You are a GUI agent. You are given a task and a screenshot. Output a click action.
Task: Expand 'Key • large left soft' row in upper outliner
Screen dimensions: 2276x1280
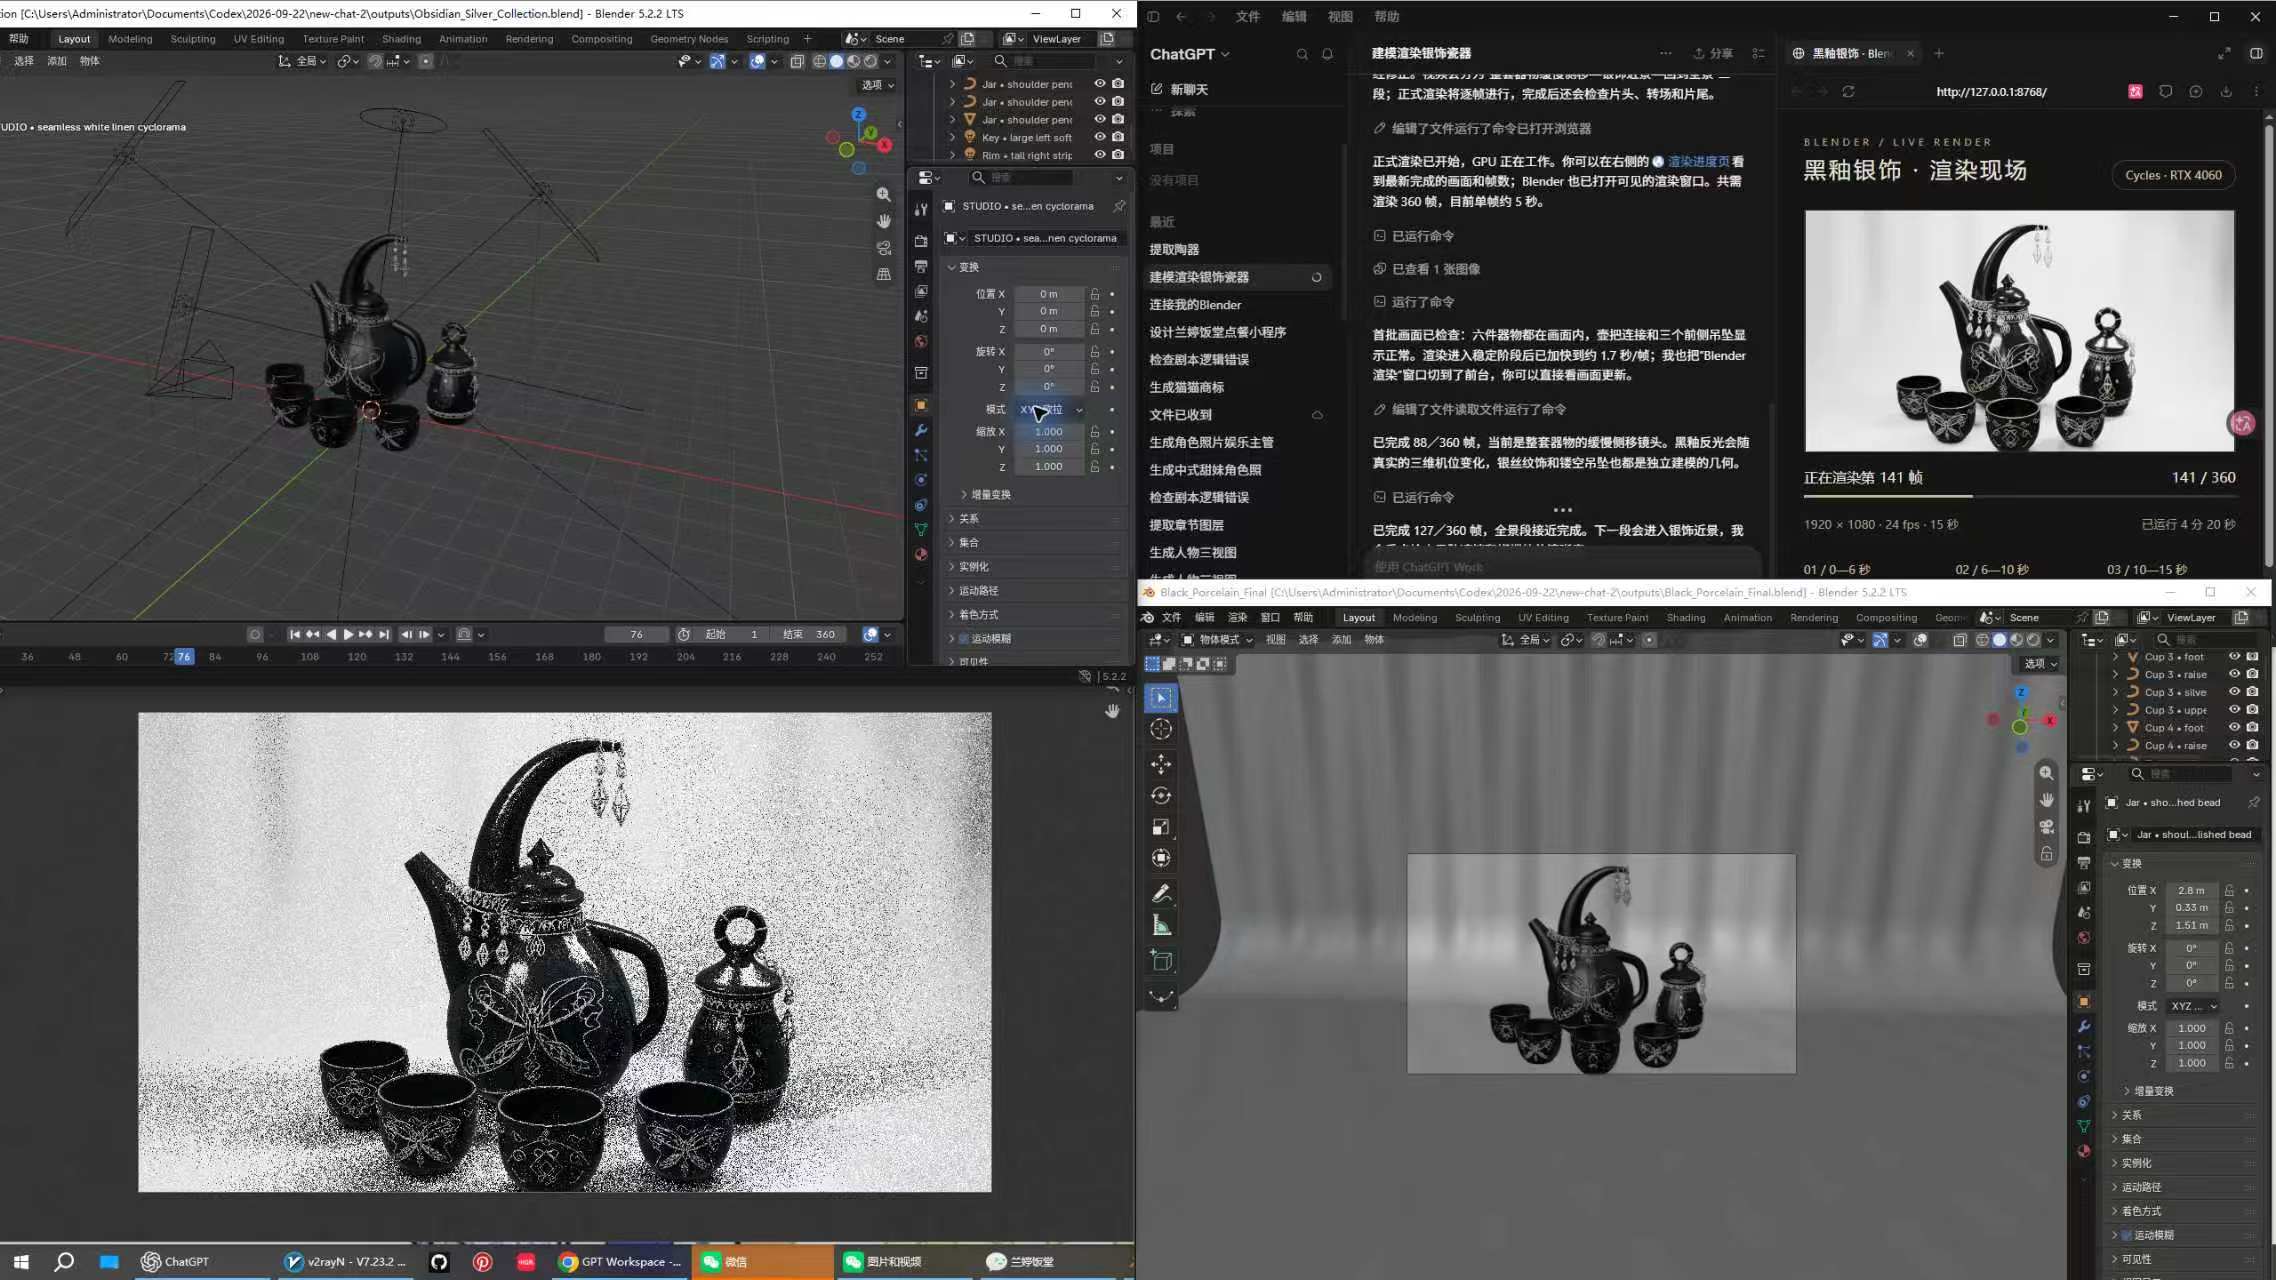[x=953, y=137]
